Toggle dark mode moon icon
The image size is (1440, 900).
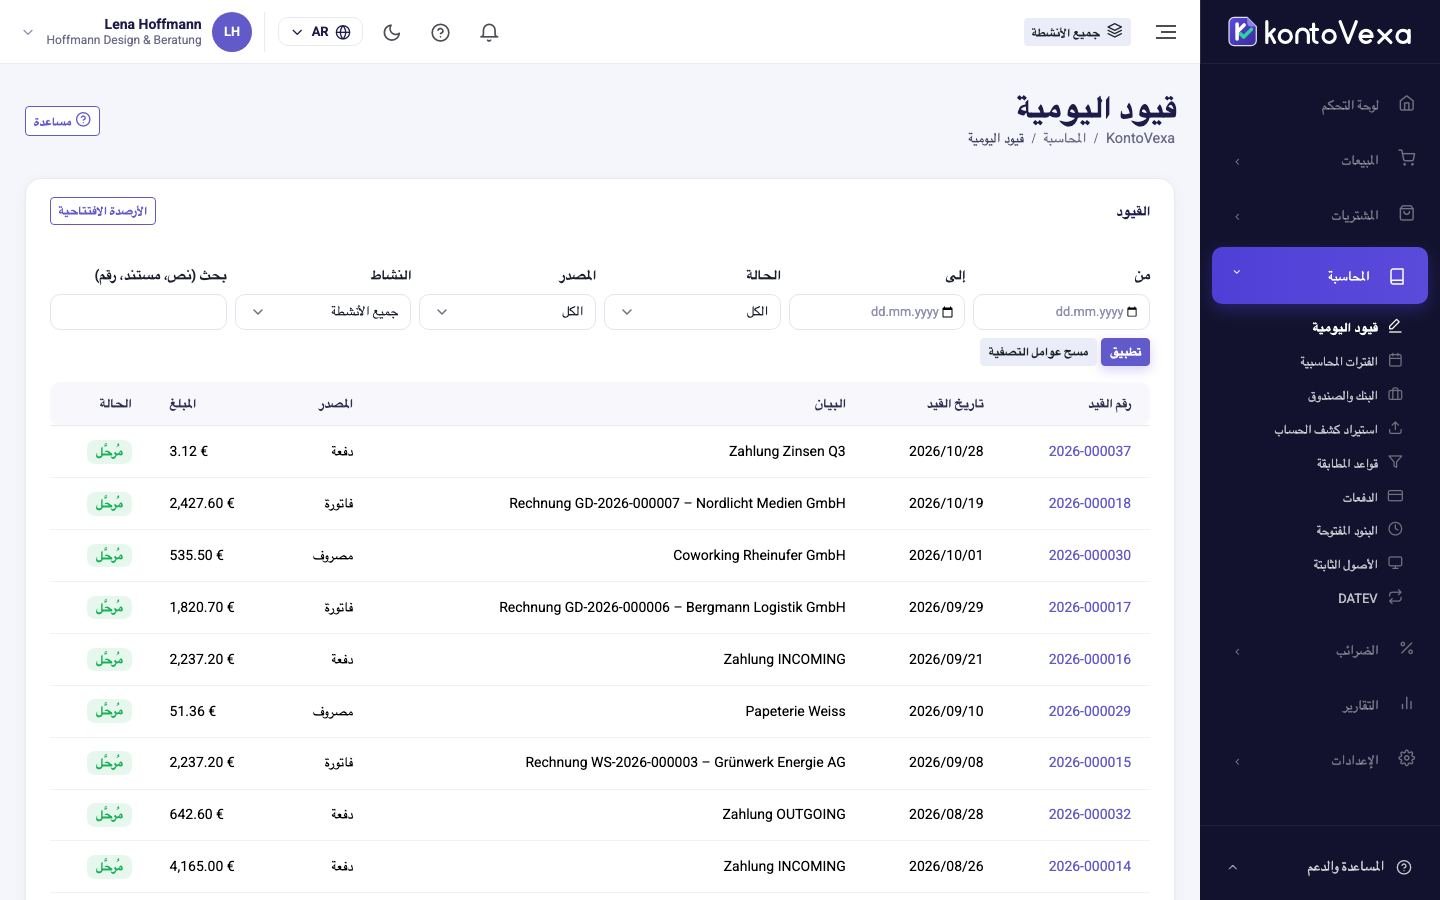(392, 32)
